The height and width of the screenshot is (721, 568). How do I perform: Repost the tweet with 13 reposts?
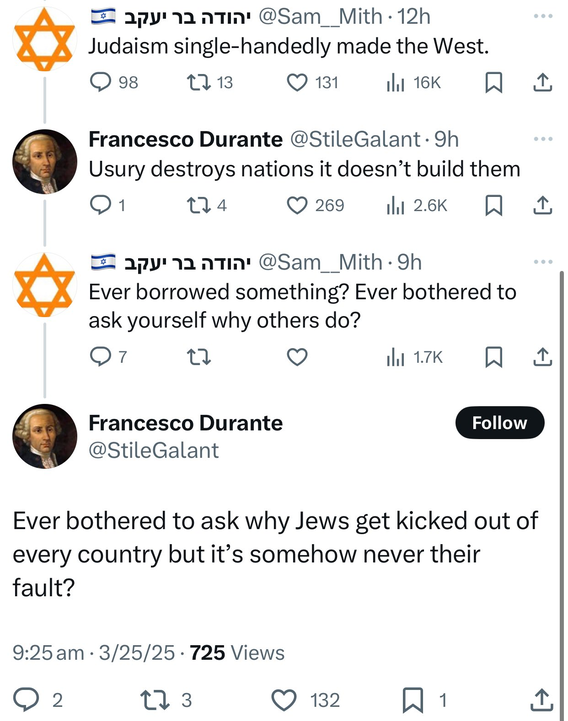pyautogui.click(x=210, y=82)
